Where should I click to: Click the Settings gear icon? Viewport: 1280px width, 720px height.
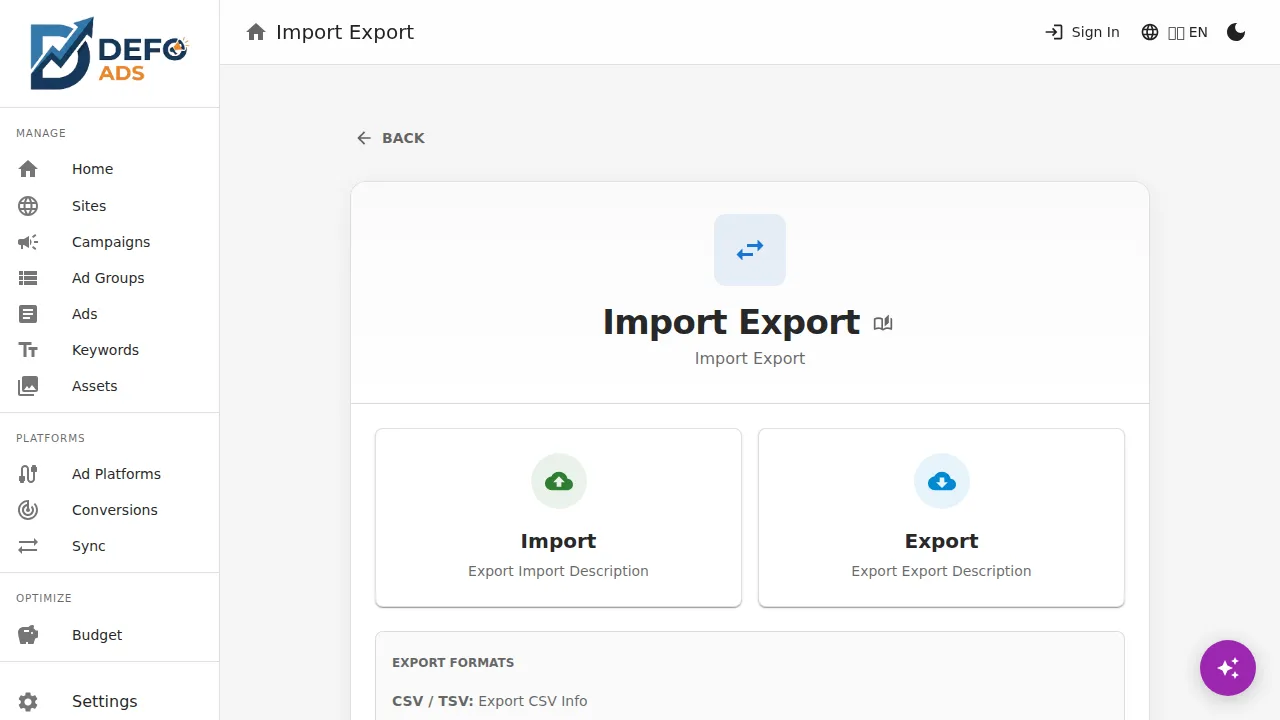coord(28,702)
